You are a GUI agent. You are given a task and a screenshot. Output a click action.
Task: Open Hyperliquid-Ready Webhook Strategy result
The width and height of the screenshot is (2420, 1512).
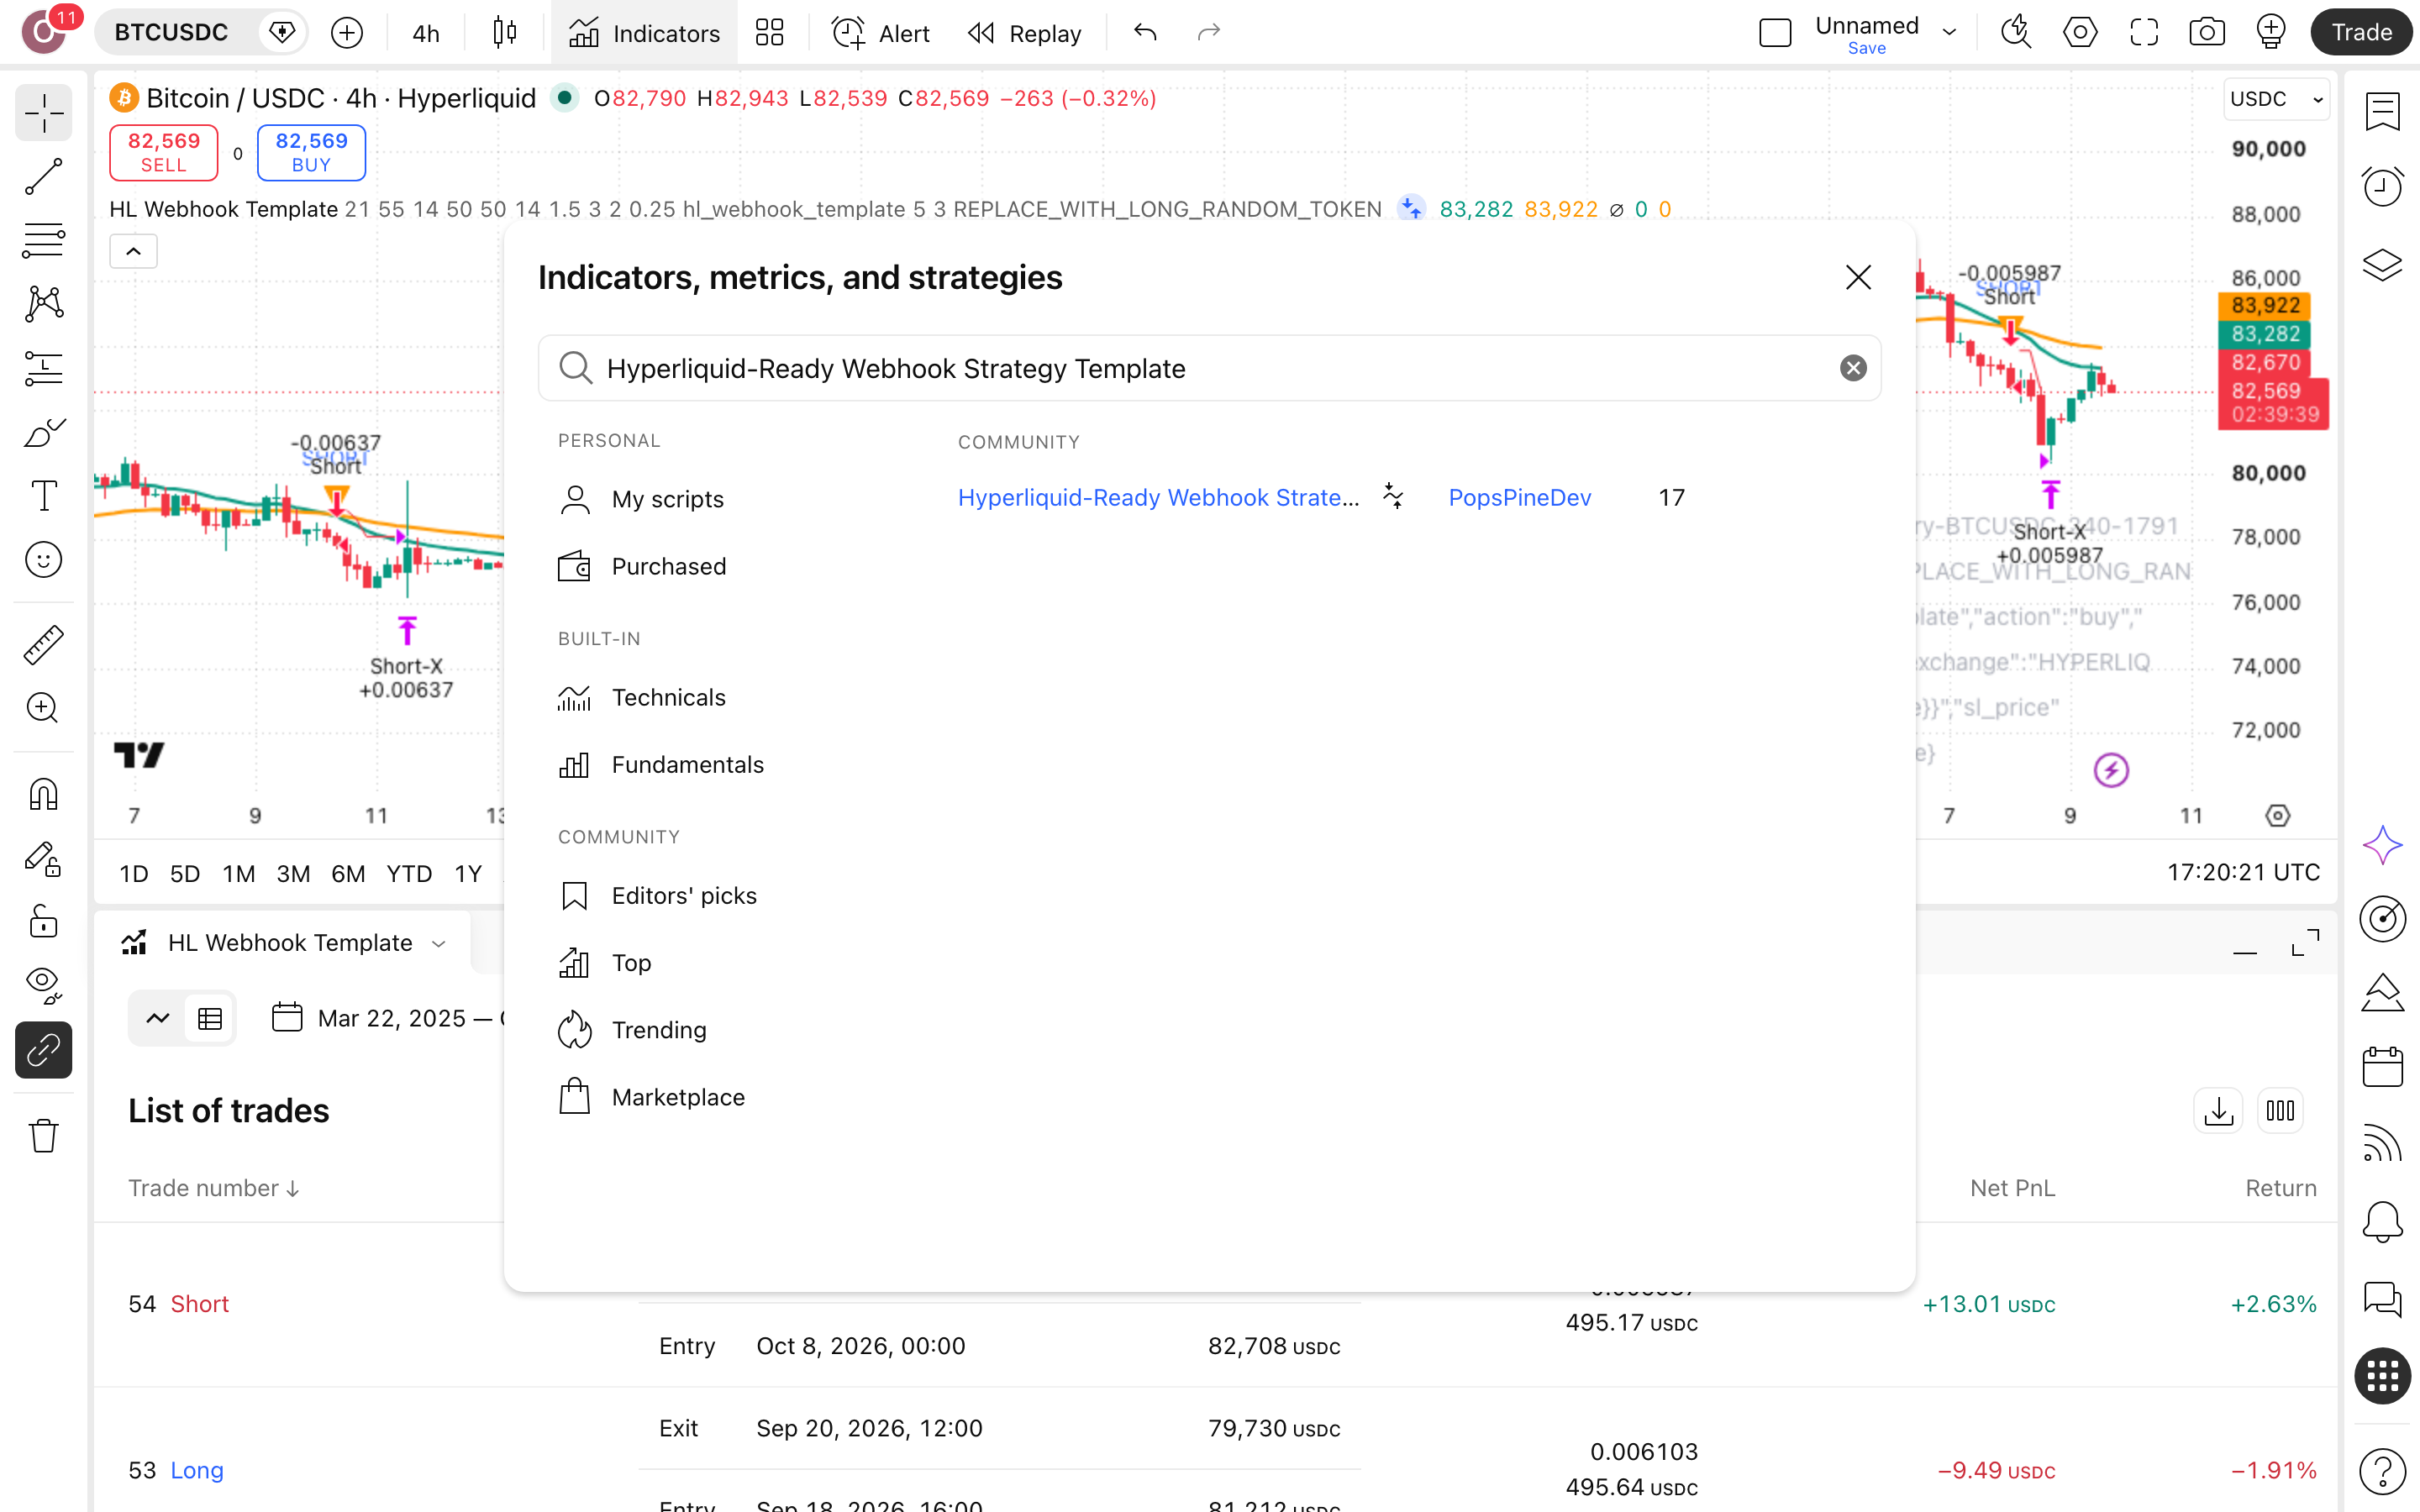coord(1158,497)
